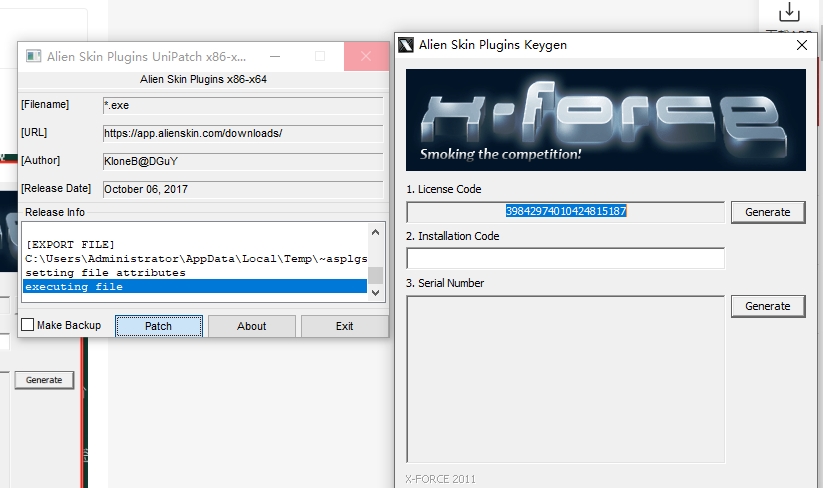Click the UniPatch title bar app icon
Viewport: 823px width, 488px height.
point(34,56)
